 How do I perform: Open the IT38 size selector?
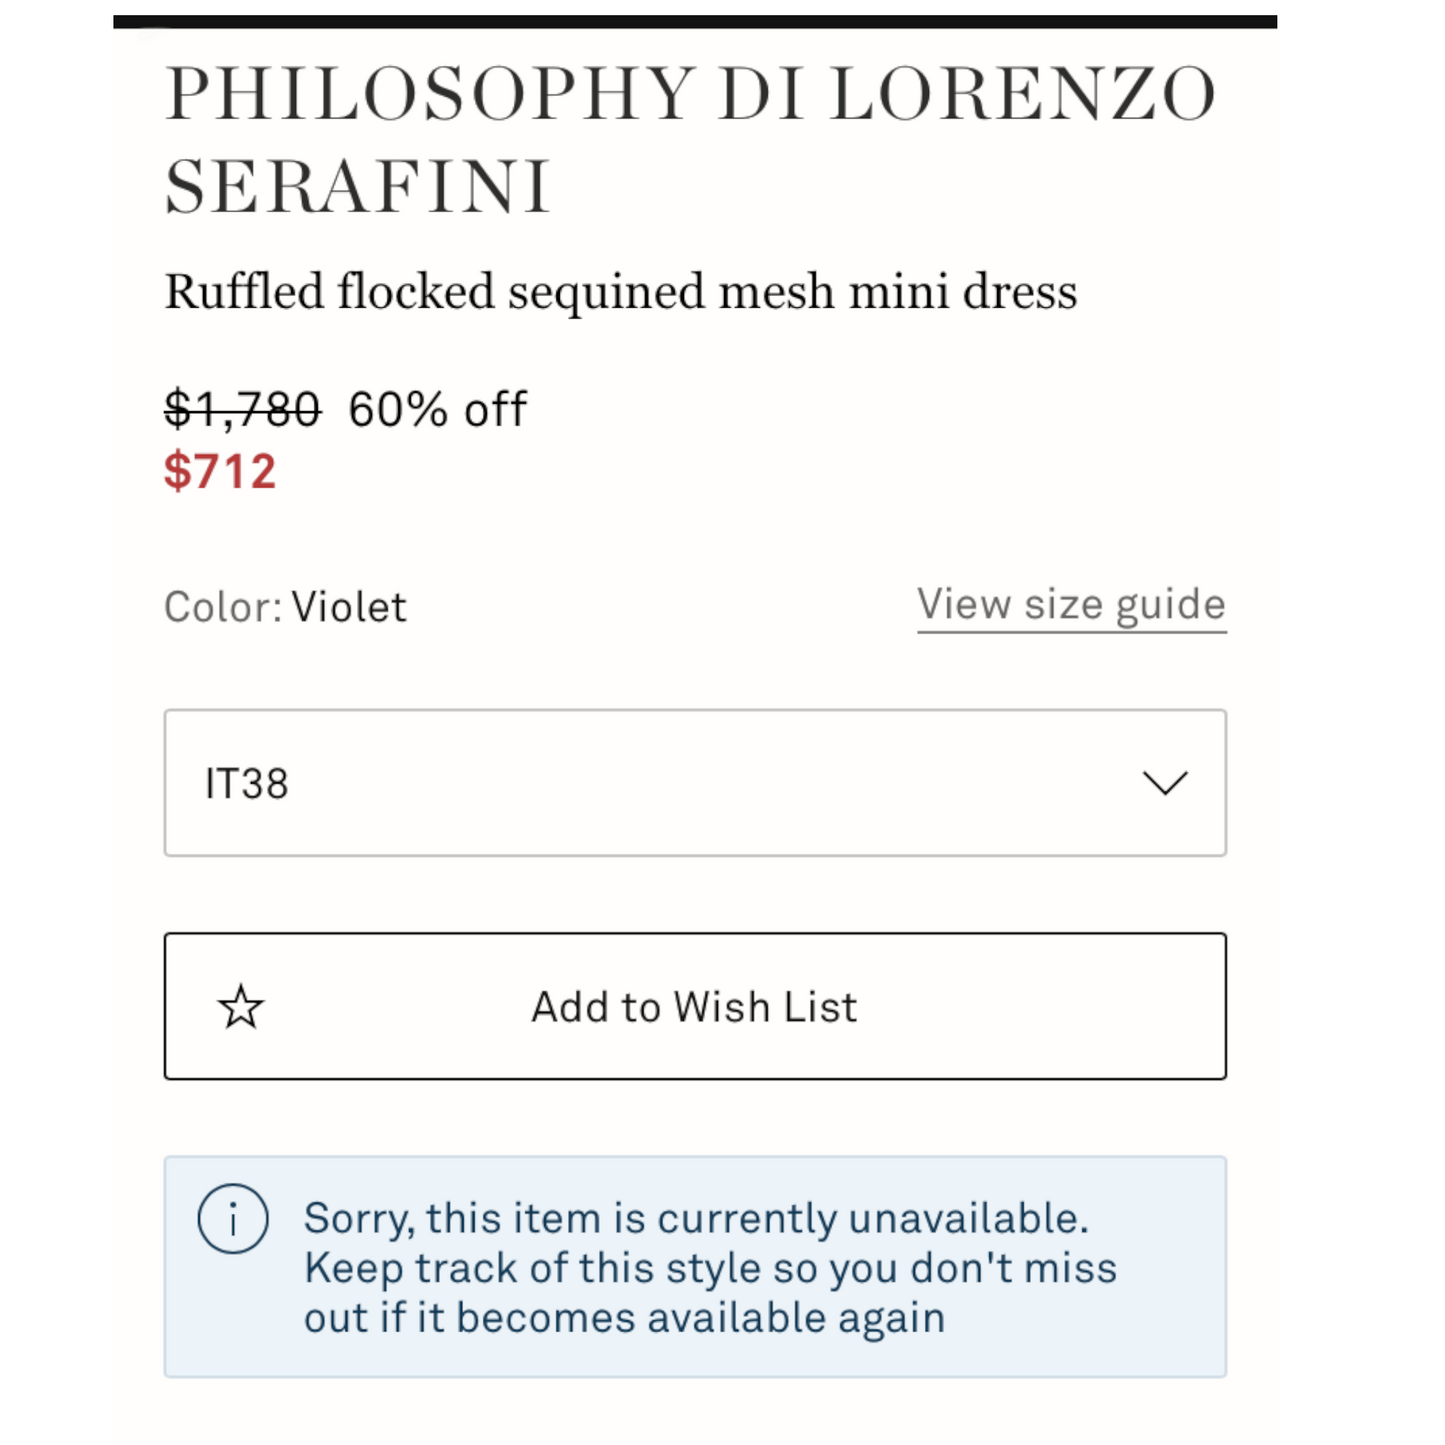694,783
